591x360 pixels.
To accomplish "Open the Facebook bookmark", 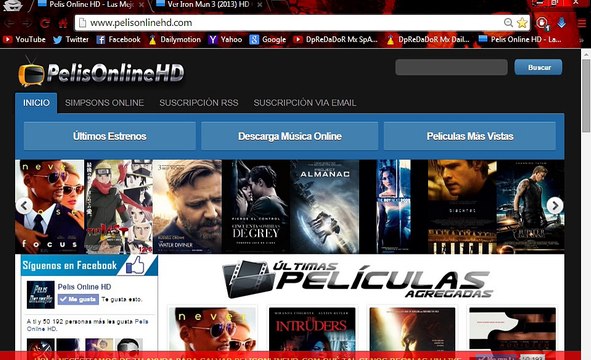I will point(118,39).
